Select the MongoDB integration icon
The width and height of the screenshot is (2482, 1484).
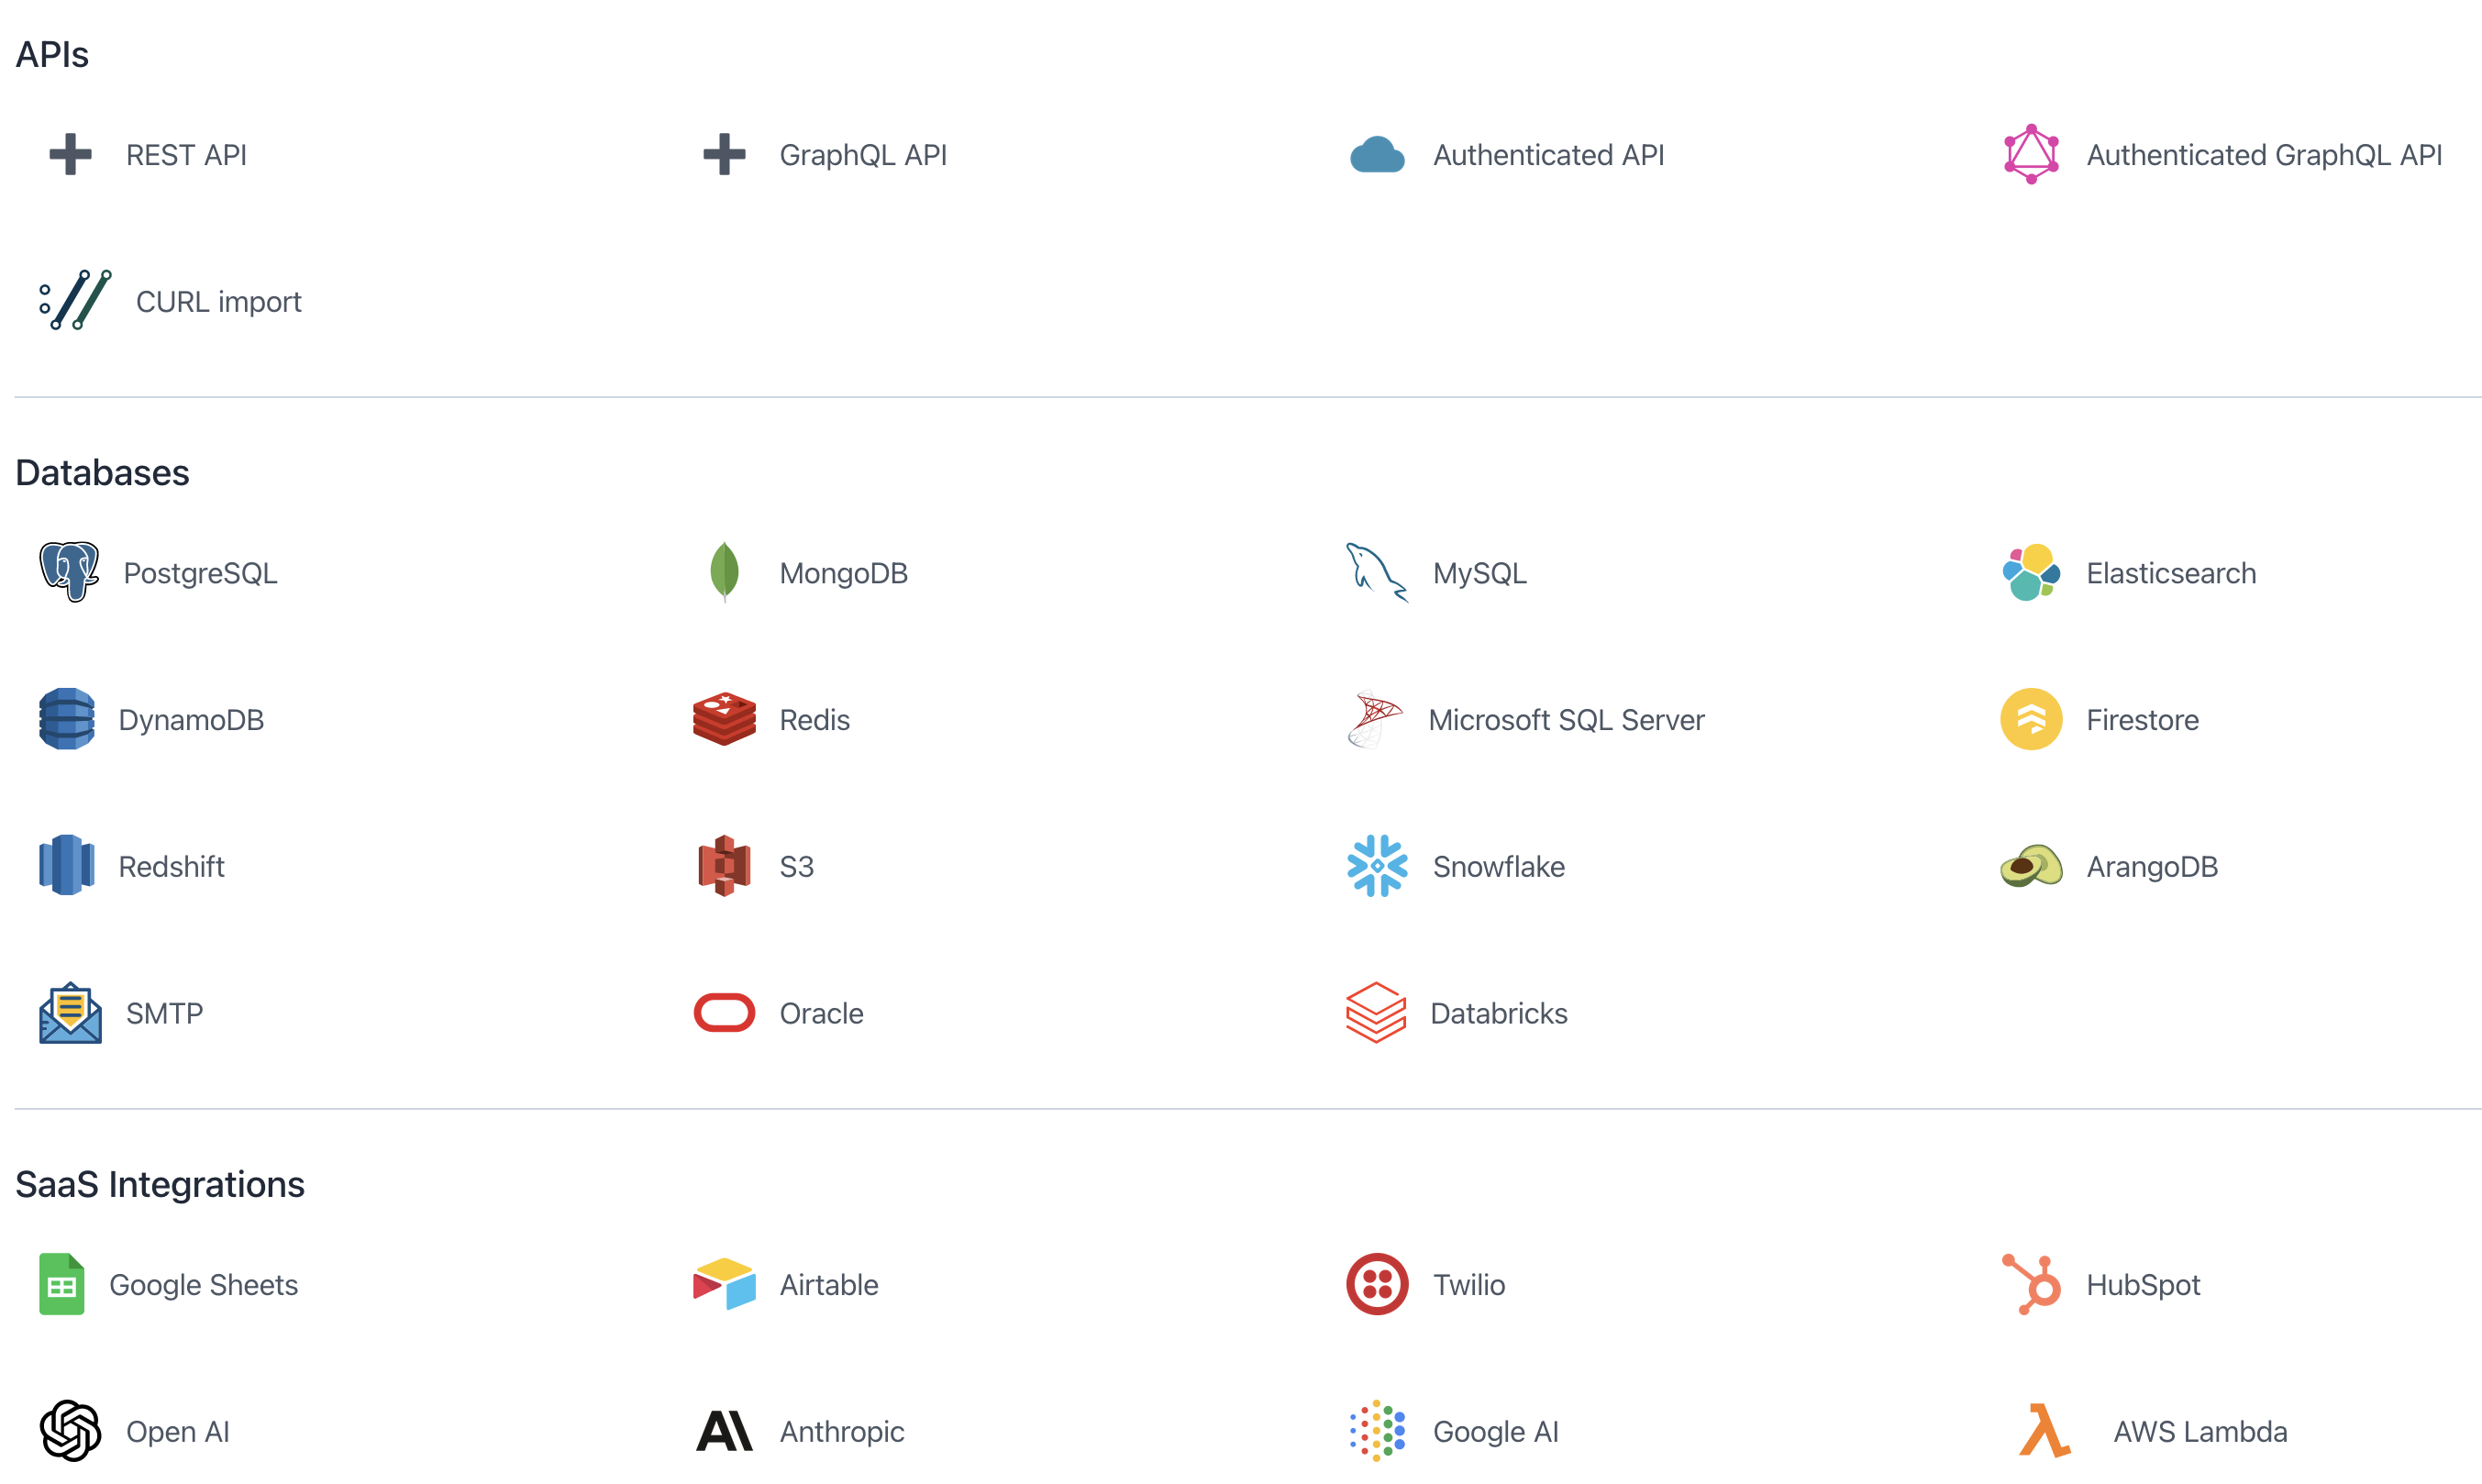pos(725,570)
